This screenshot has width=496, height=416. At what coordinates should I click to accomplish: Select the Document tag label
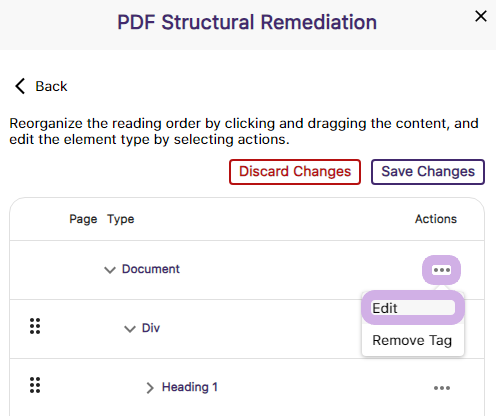tap(151, 269)
